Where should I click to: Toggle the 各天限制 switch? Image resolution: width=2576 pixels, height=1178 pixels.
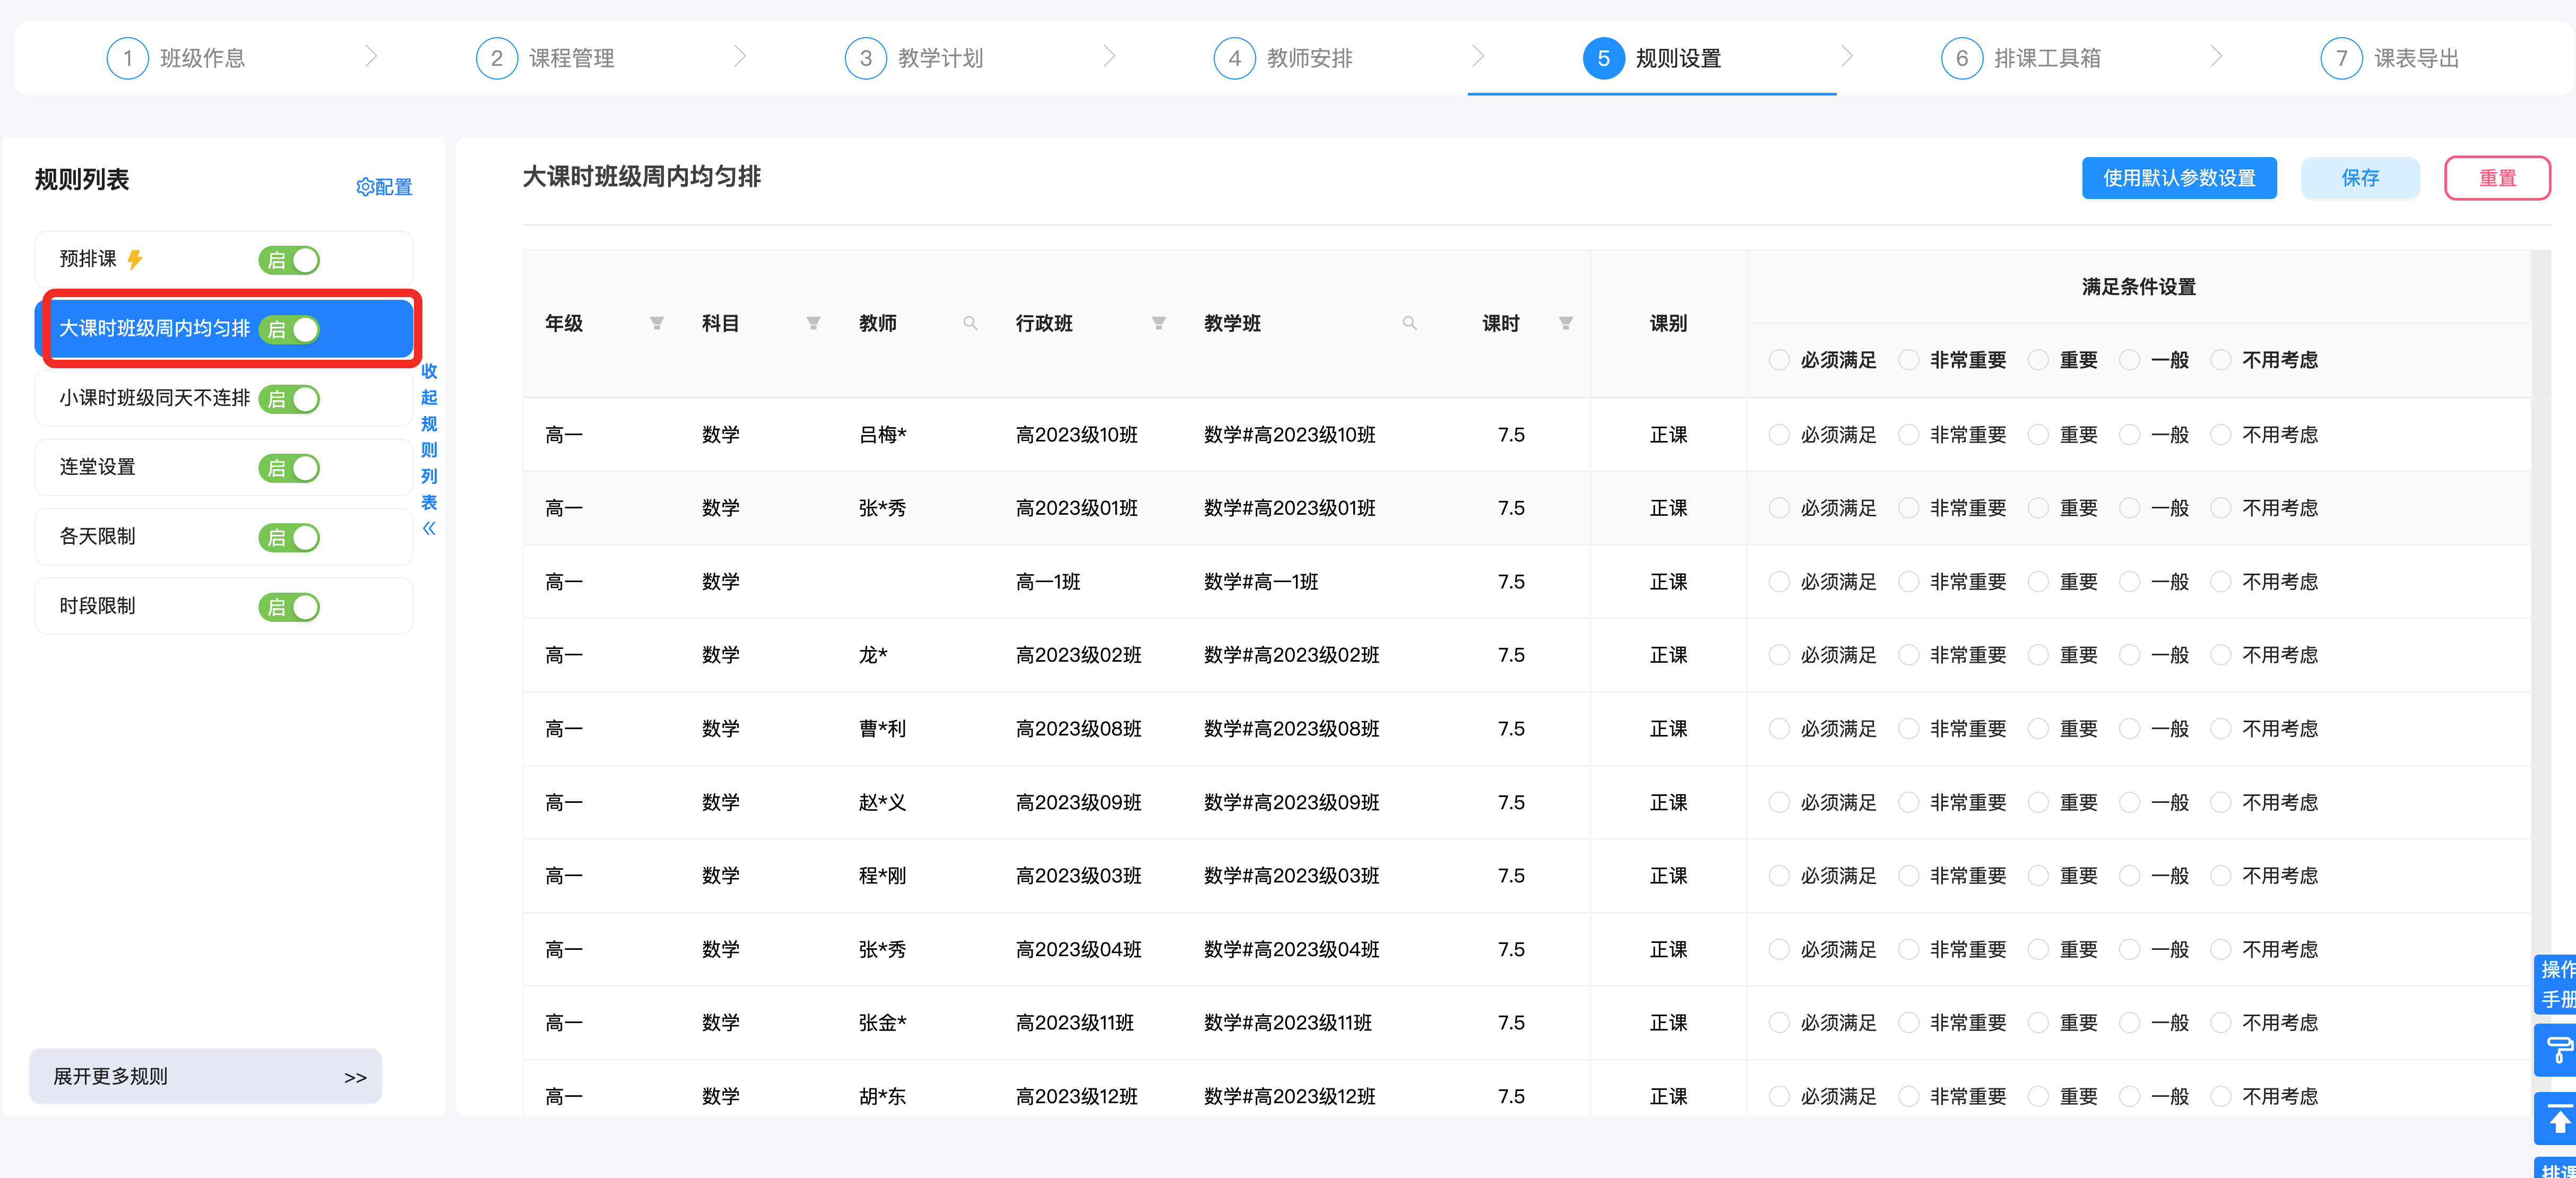coord(289,537)
